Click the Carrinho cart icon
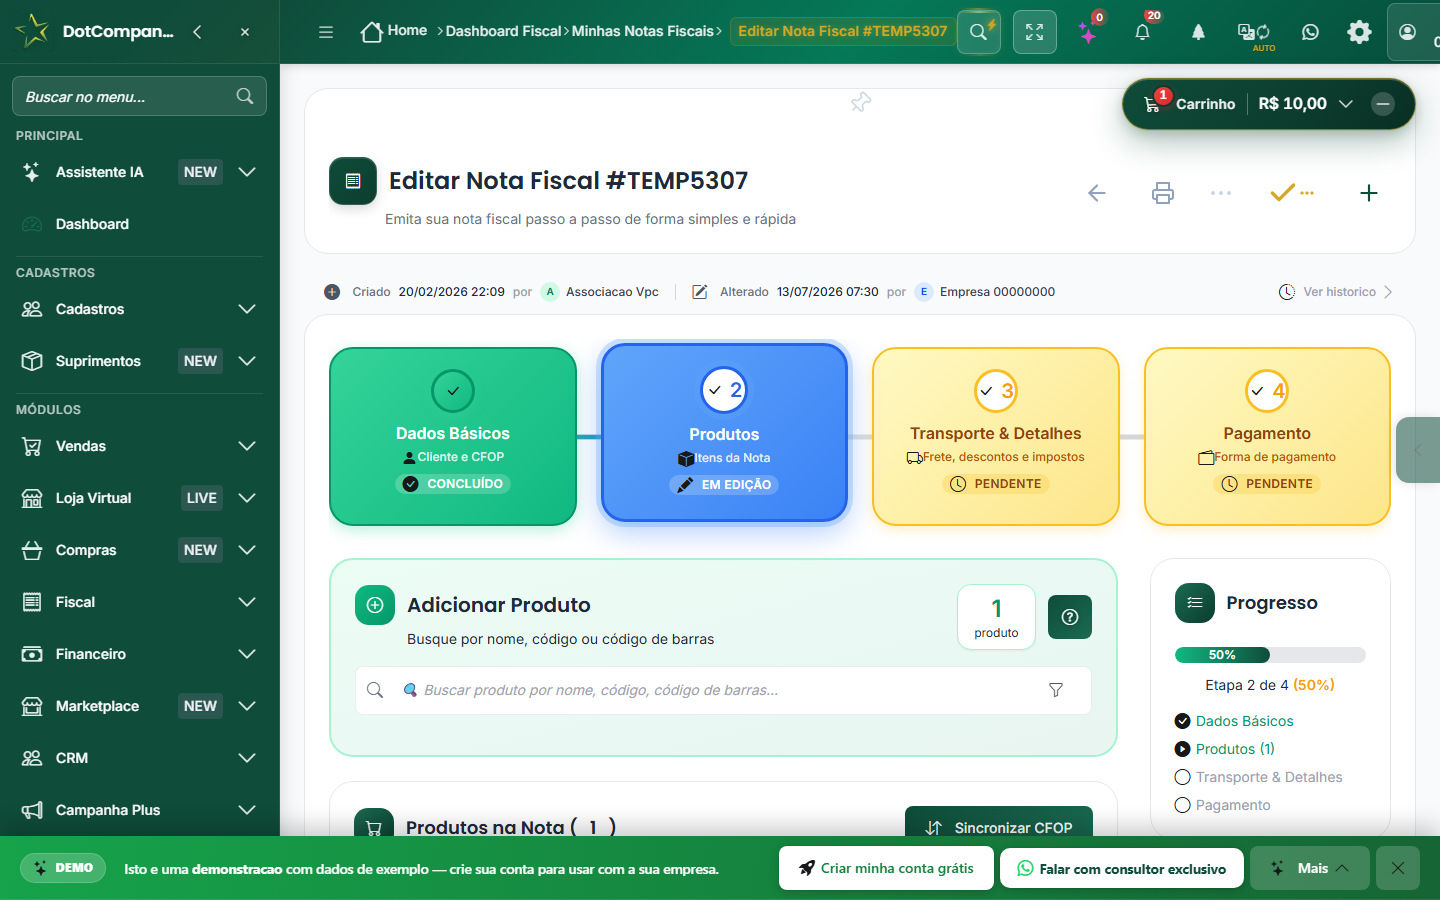 (1153, 103)
